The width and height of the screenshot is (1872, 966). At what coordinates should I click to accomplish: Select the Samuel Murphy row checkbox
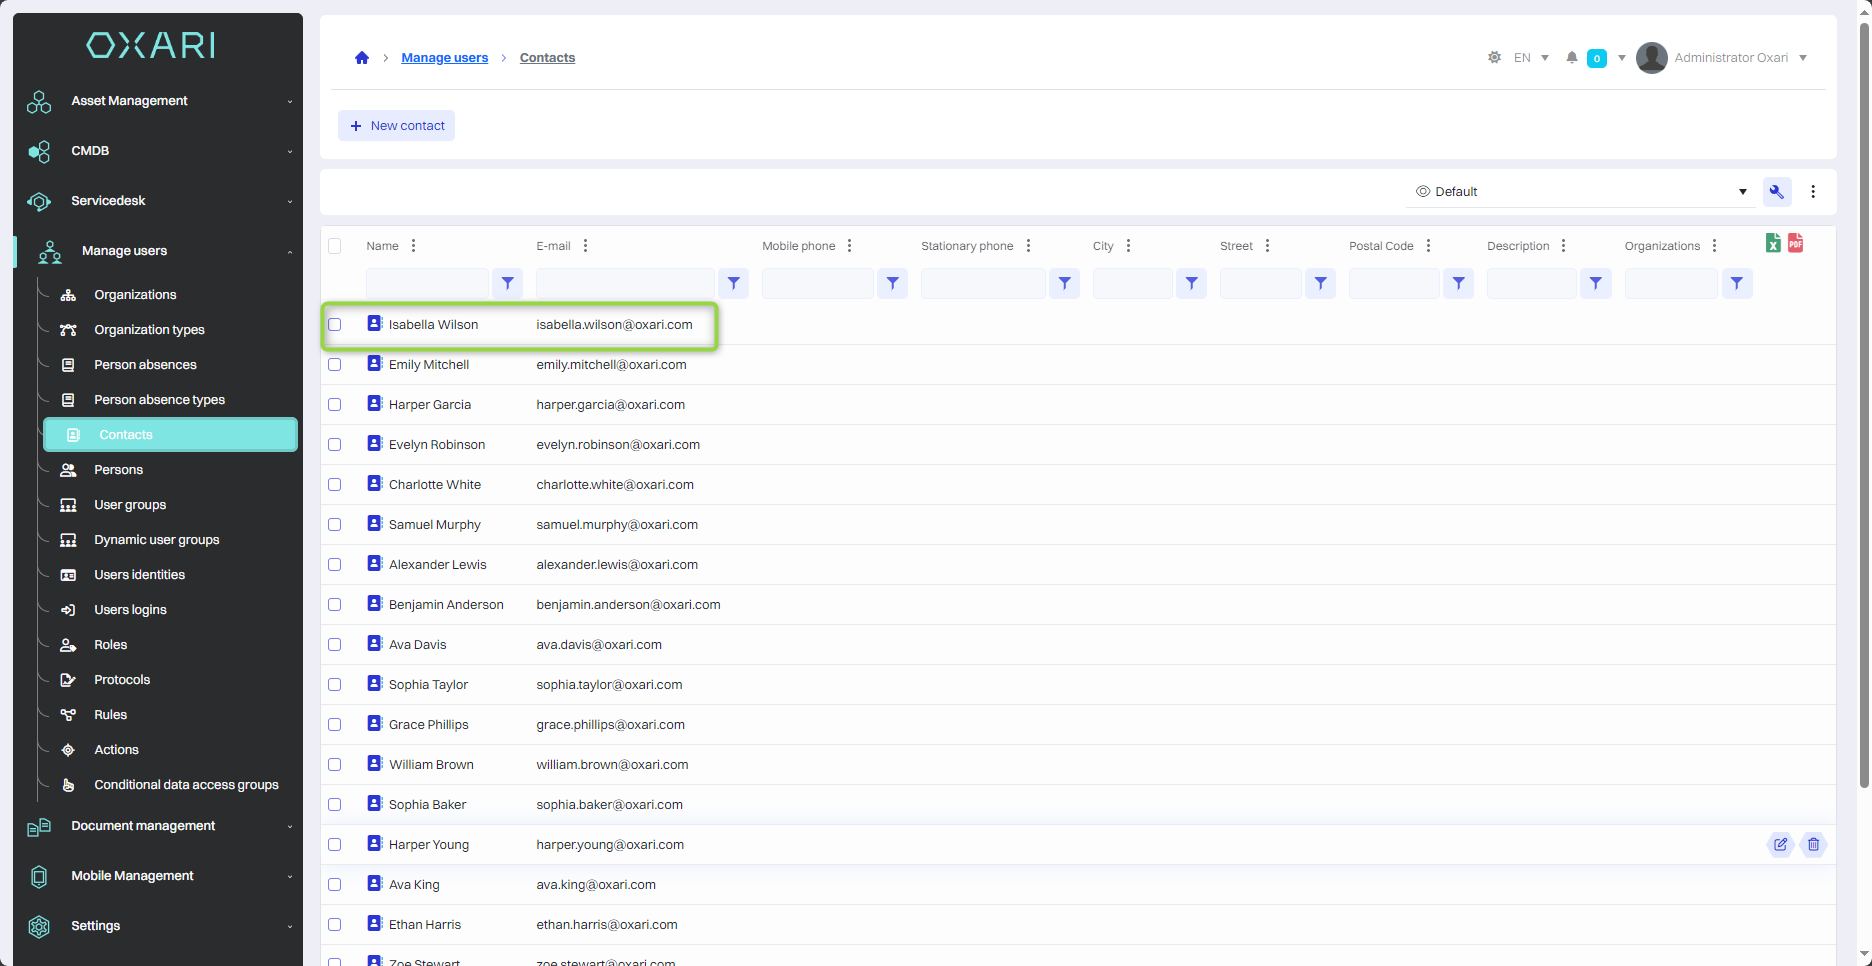[335, 525]
